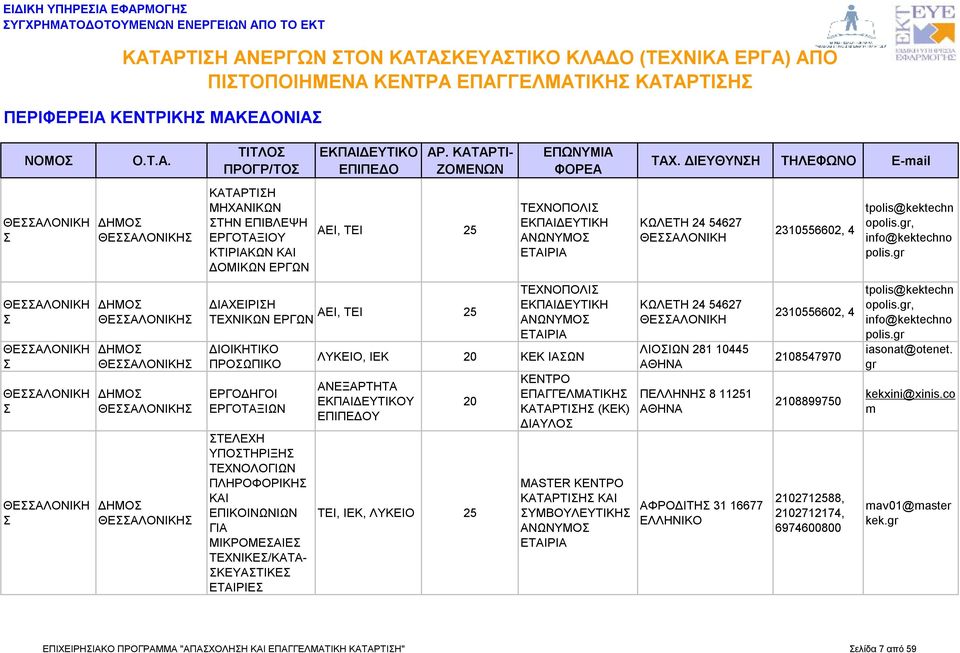Screen dimensions: 960x653
Task: Click phone number 2108547970
Action: coord(808,357)
